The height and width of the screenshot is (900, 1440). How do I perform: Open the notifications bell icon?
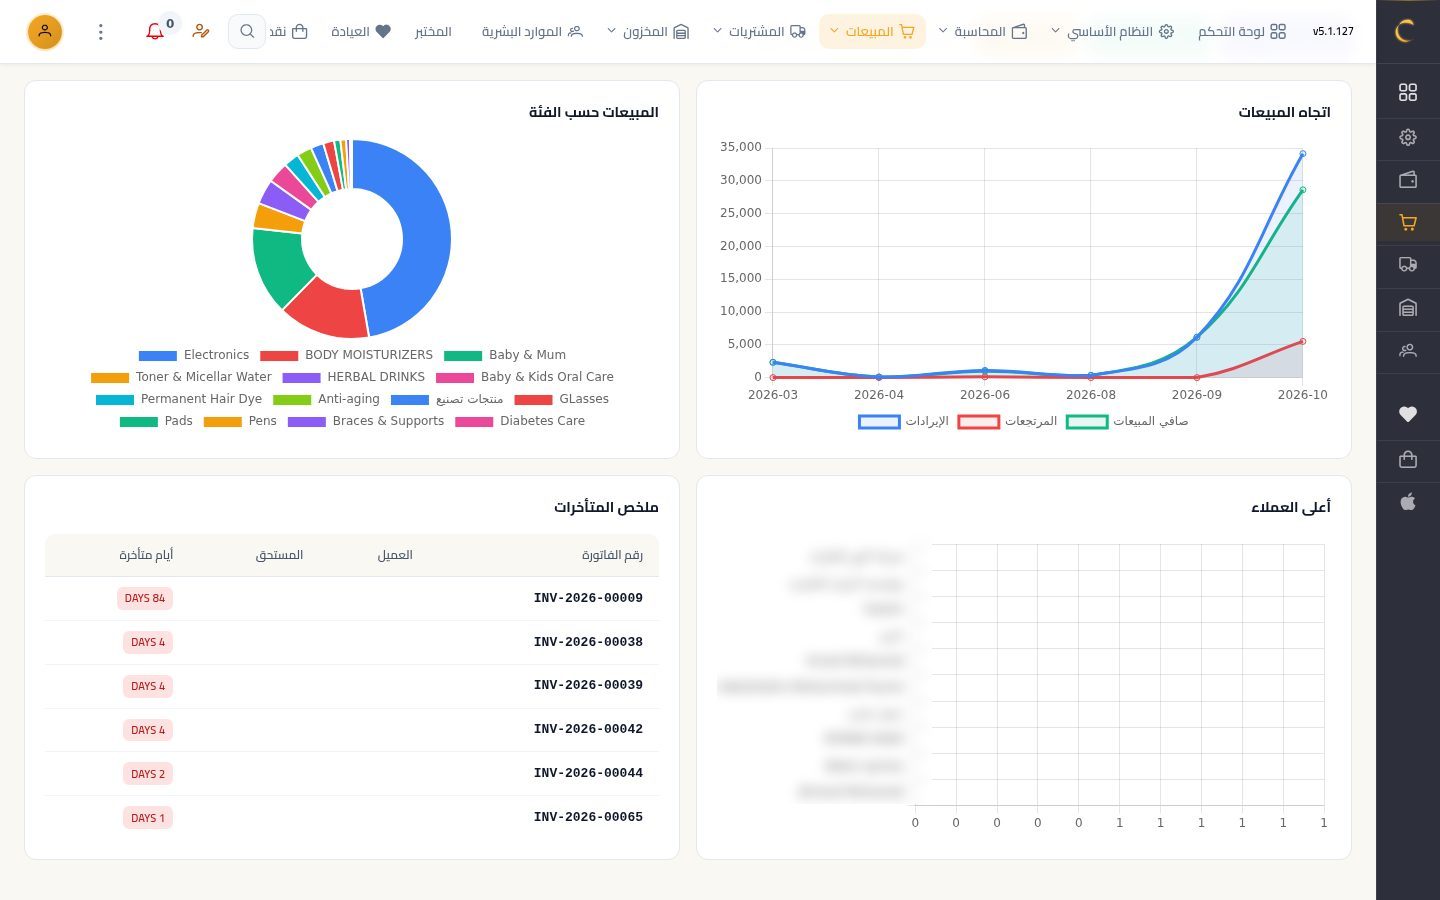(x=155, y=32)
